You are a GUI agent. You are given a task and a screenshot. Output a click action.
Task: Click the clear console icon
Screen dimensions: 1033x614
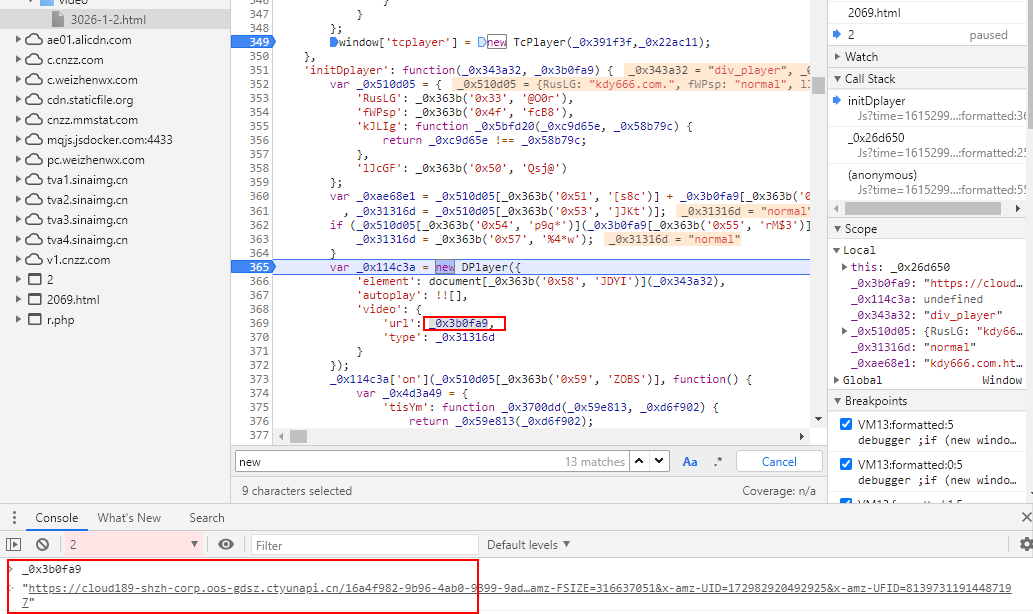pyautogui.click(x=43, y=545)
